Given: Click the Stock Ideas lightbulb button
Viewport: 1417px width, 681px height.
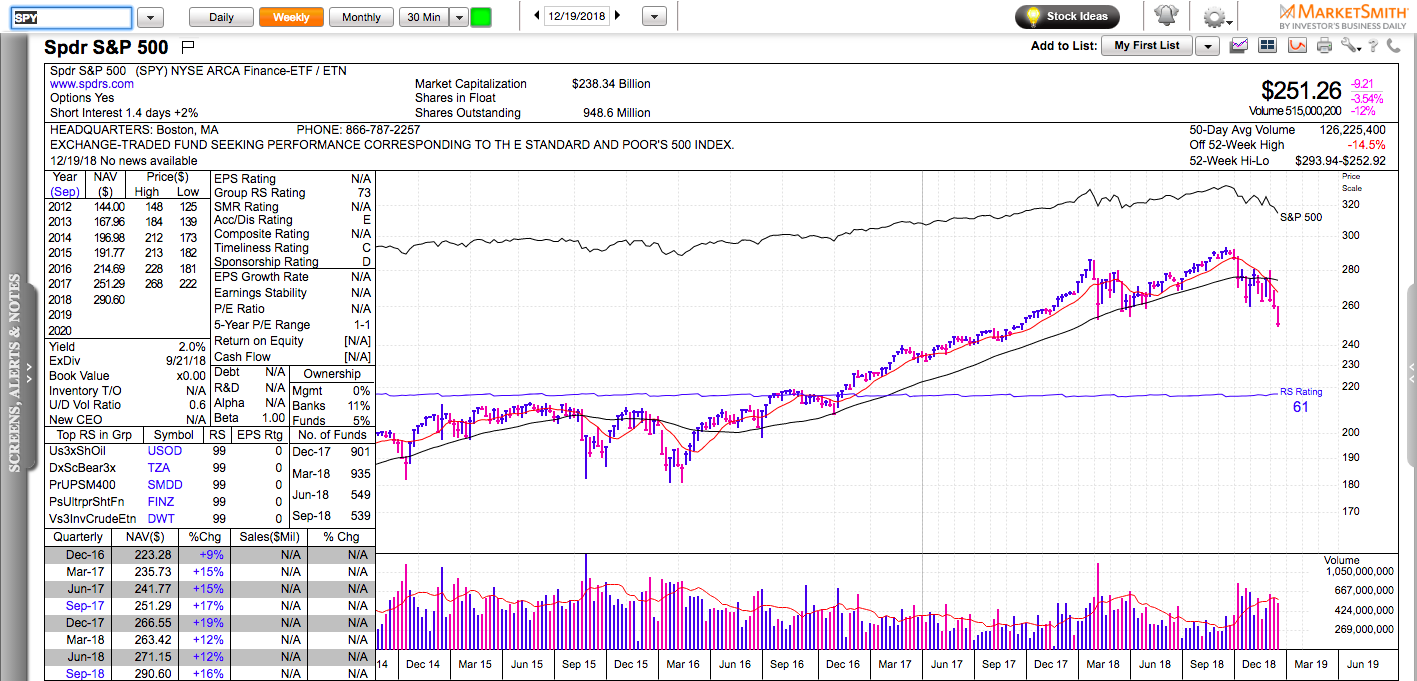Looking at the screenshot, I should (x=1066, y=17).
